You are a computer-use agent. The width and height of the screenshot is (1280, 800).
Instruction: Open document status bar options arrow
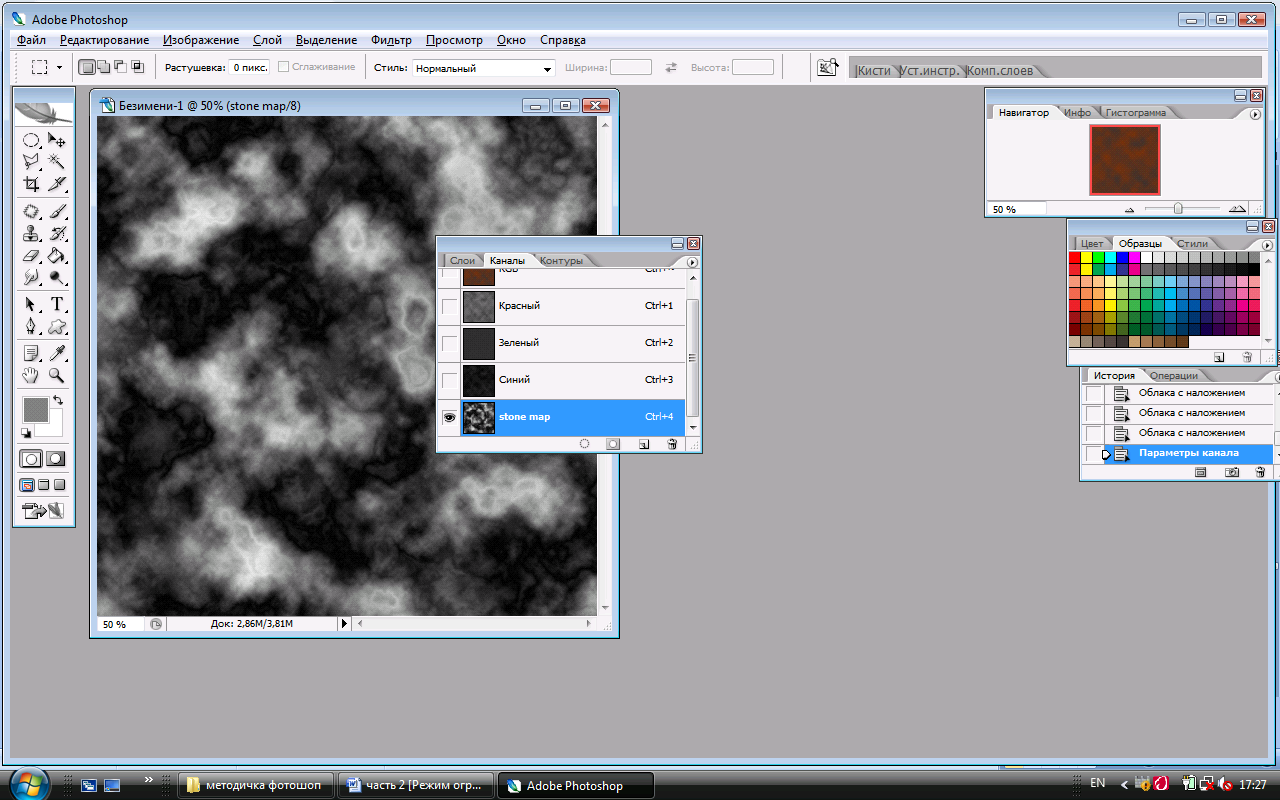pyautogui.click(x=345, y=623)
